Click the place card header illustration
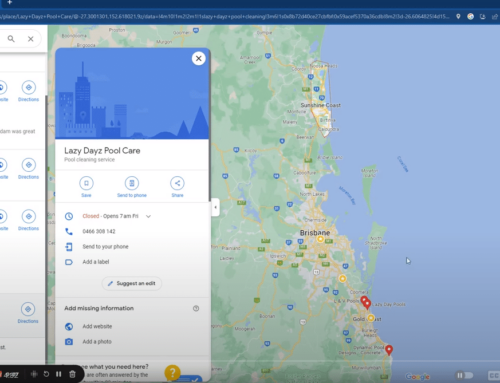 (132, 93)
